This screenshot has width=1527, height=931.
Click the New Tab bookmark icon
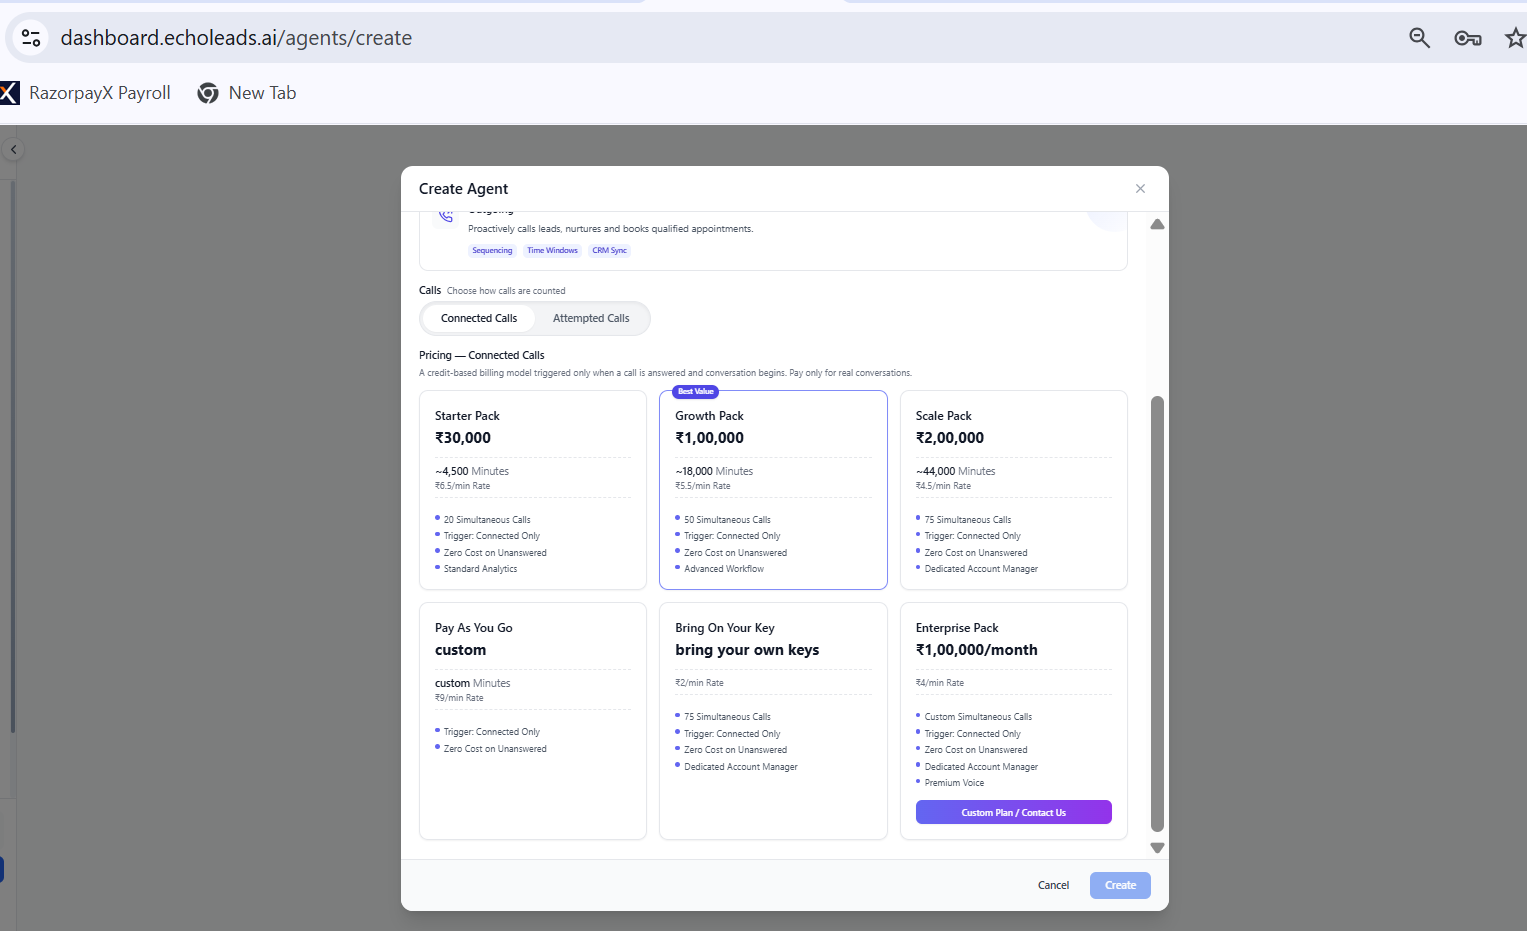[208, 92]
